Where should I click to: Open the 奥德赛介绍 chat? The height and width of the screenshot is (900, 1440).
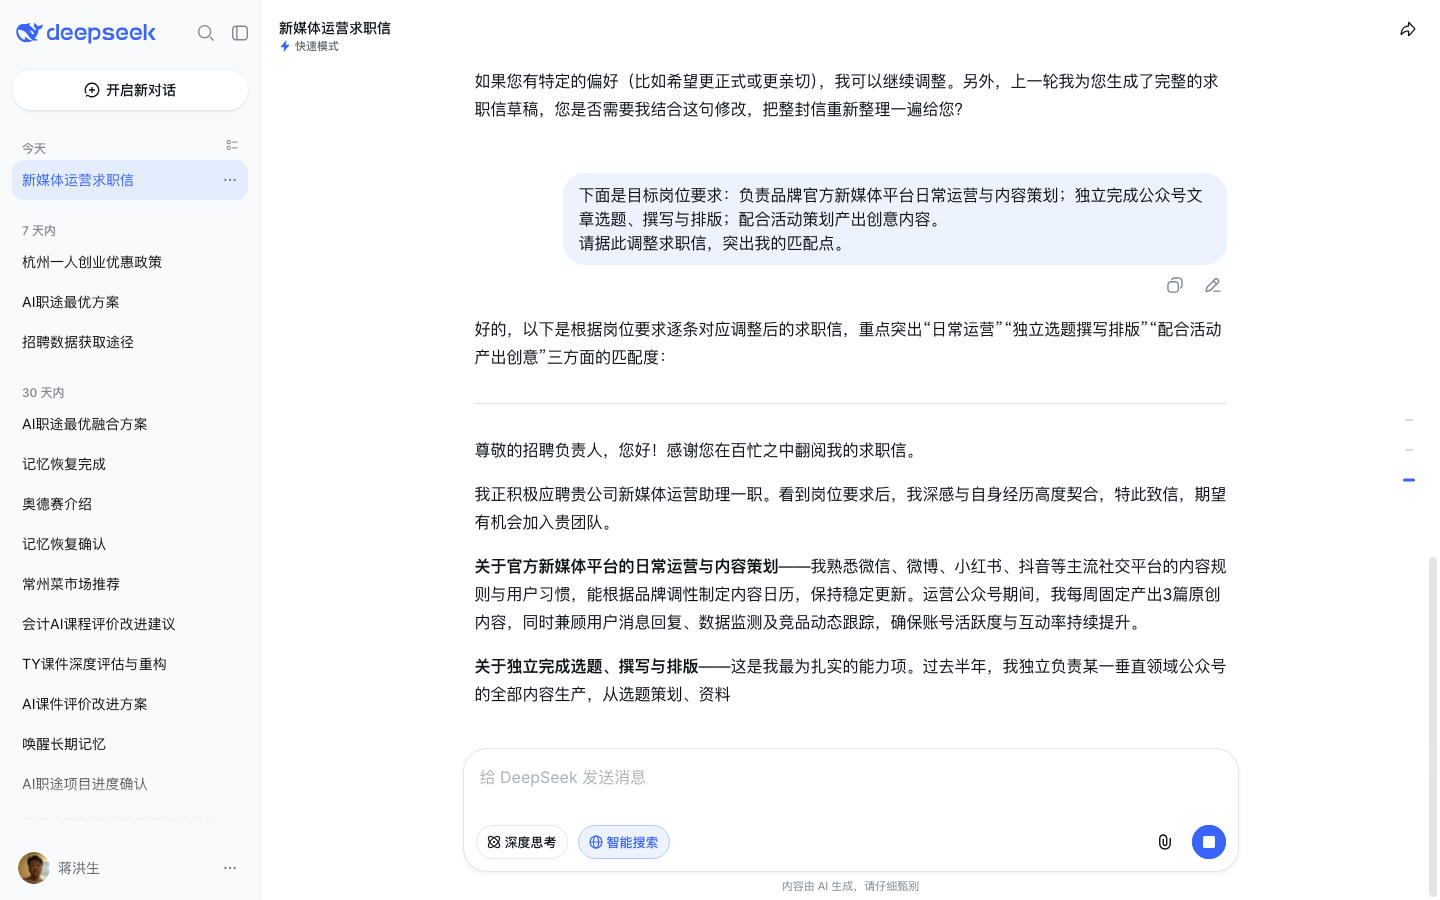click(130, 504)
